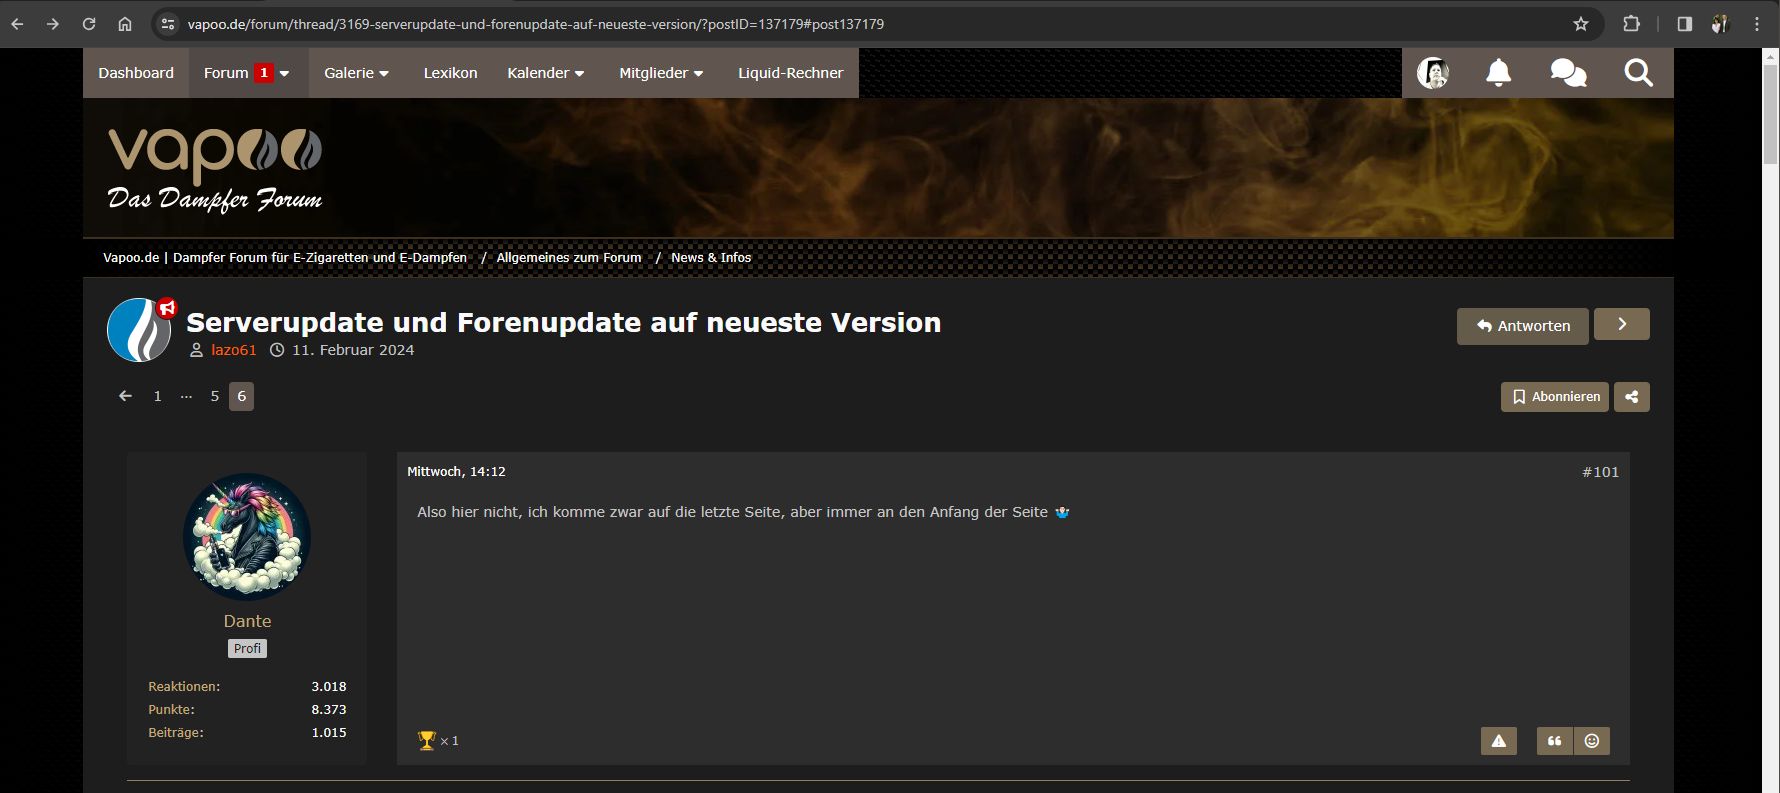Open the browser extensions puzzle icon
Viewport: 1780px width, 793px height.
click(1631, 24)
